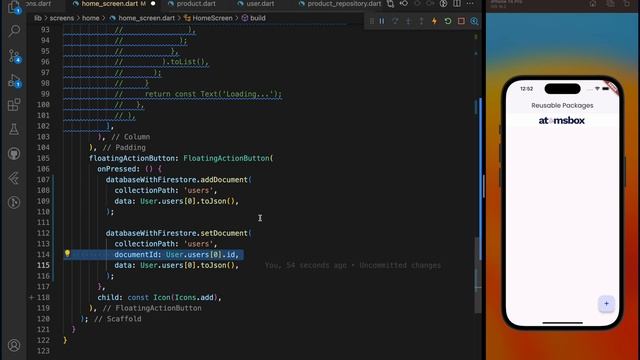Open the Run and Debug view

[14, 80]
